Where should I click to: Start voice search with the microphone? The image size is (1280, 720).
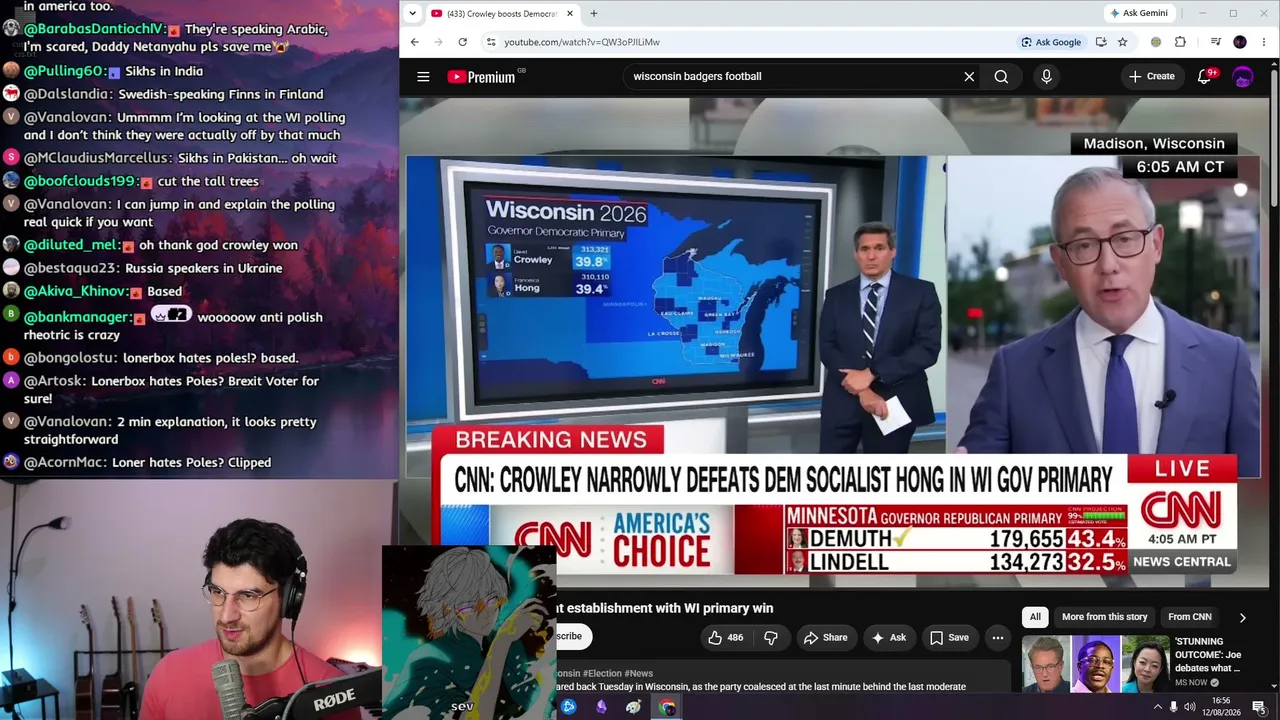[x=1046, y=77]
